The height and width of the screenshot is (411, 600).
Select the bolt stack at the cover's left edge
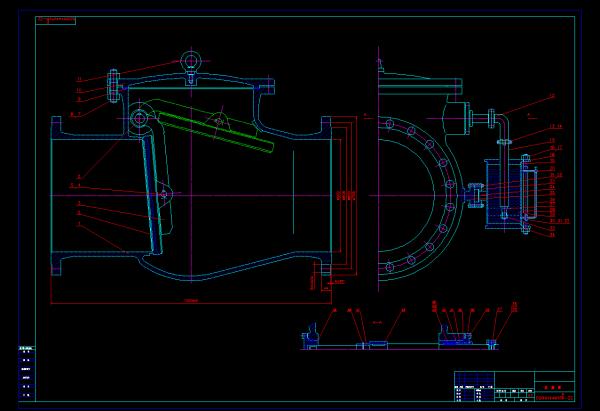(x=114, y=86)
